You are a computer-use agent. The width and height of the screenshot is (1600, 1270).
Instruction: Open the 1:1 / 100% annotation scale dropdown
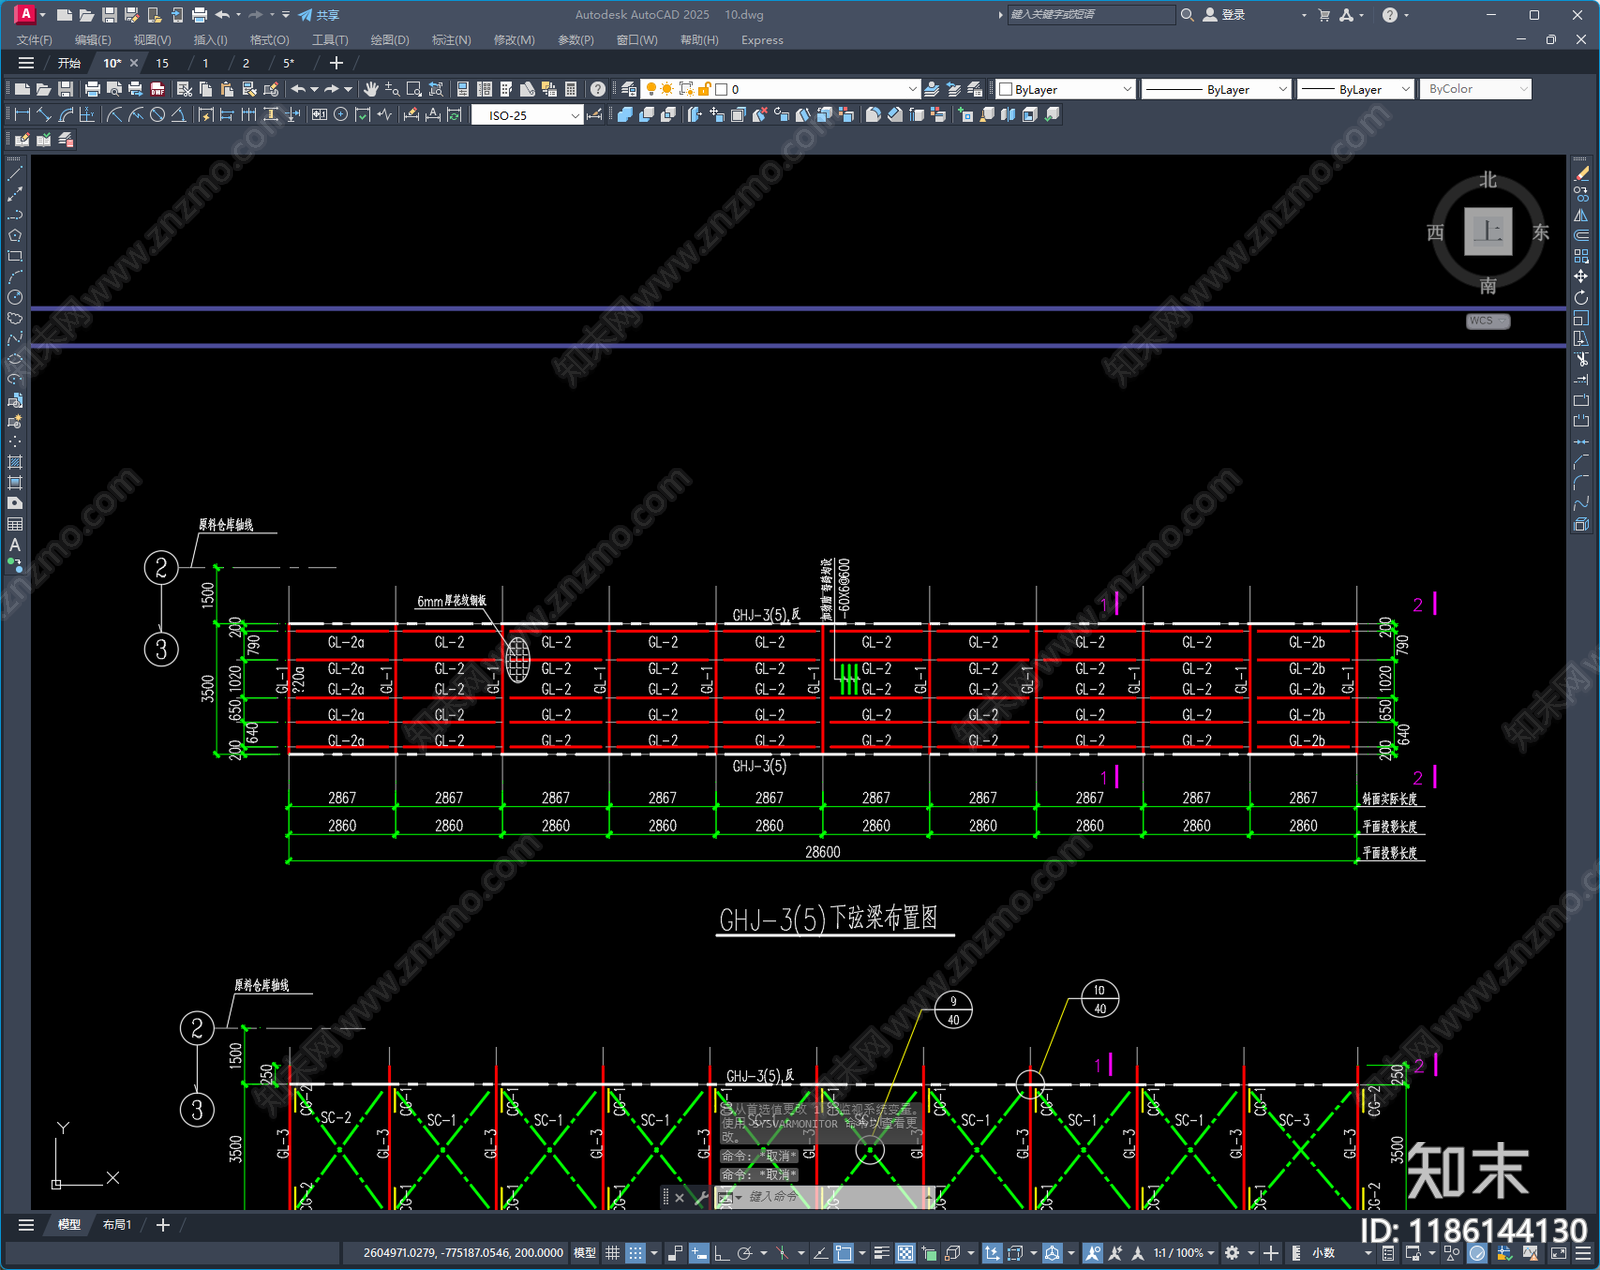point(1184,1253)
